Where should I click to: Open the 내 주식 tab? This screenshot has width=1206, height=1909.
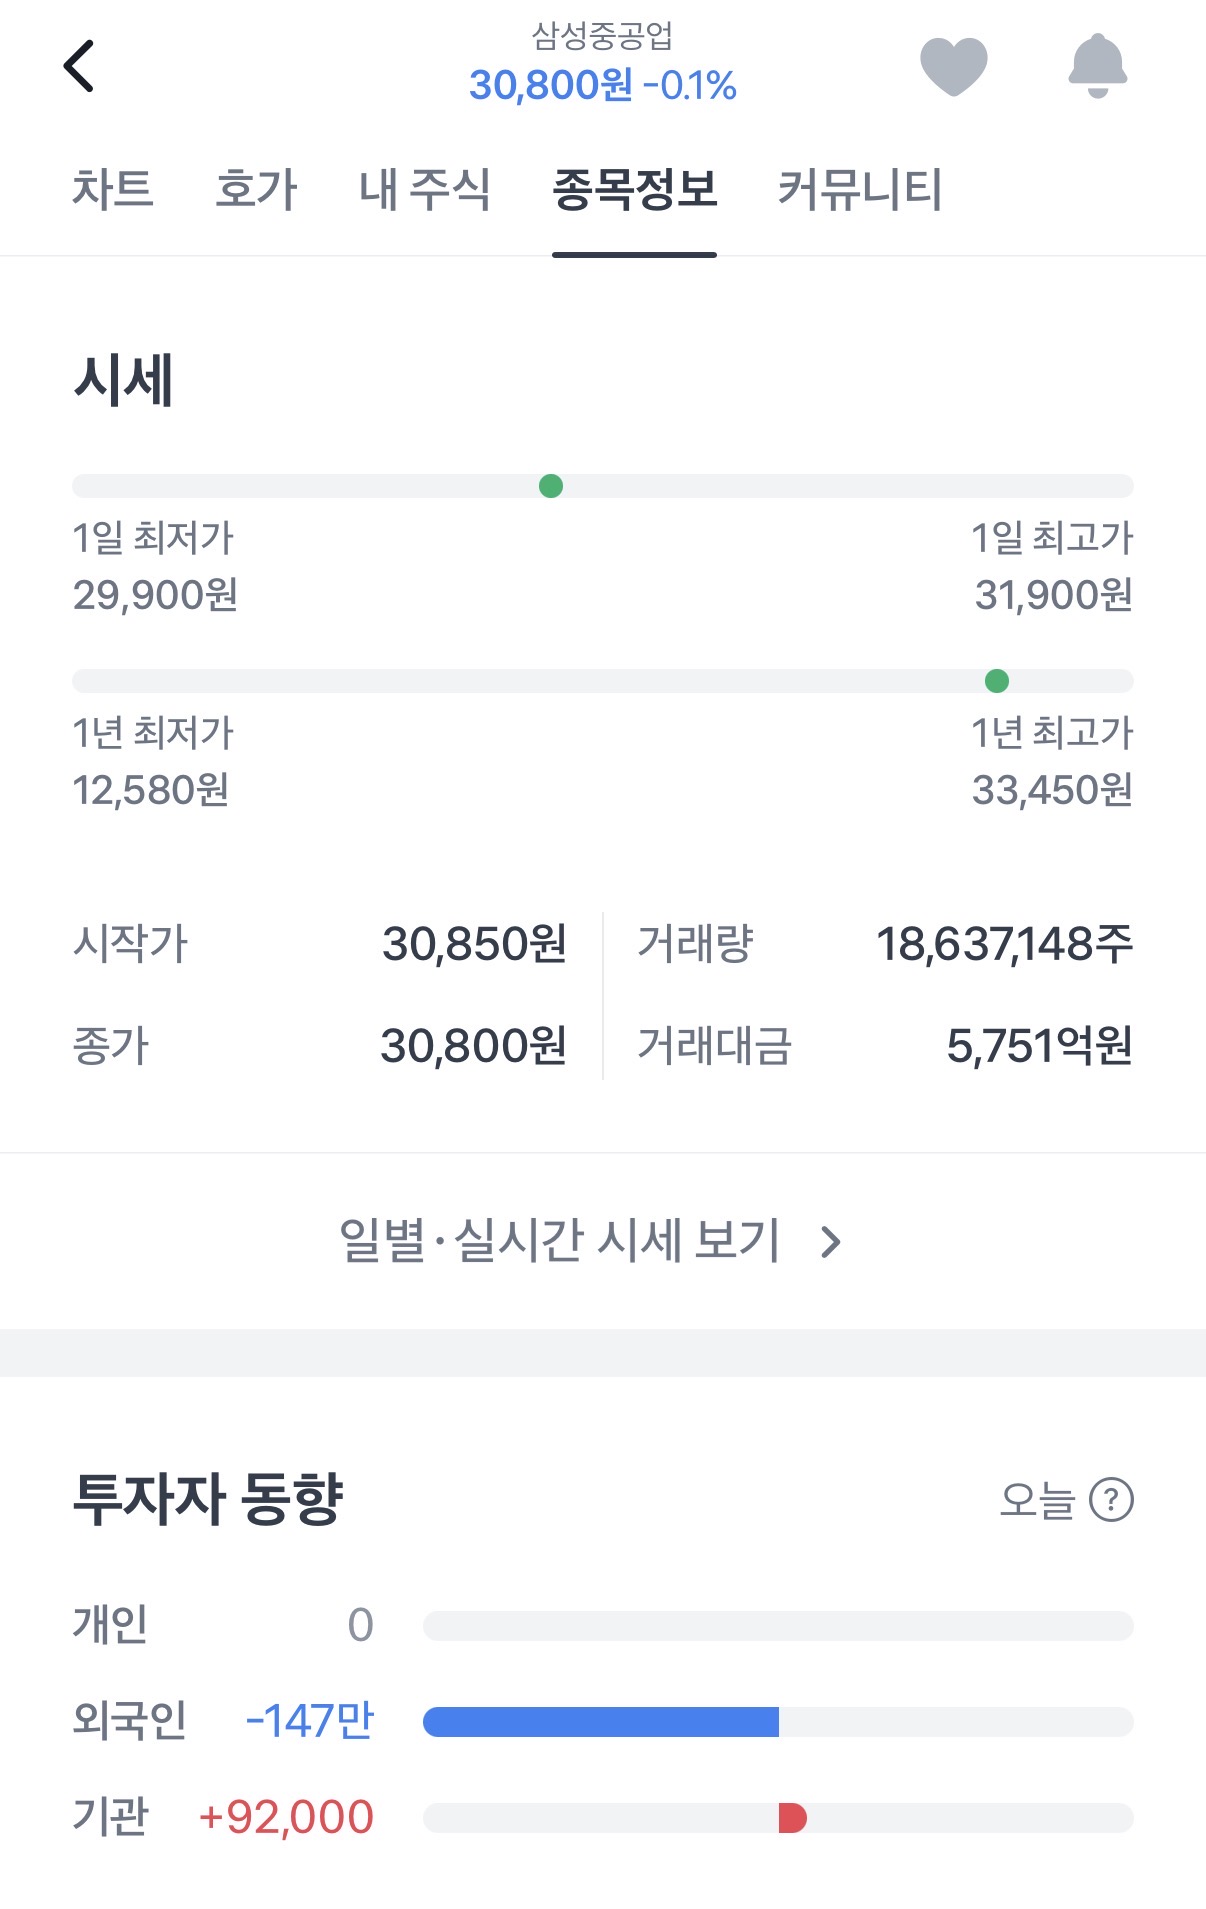[425, 189]
